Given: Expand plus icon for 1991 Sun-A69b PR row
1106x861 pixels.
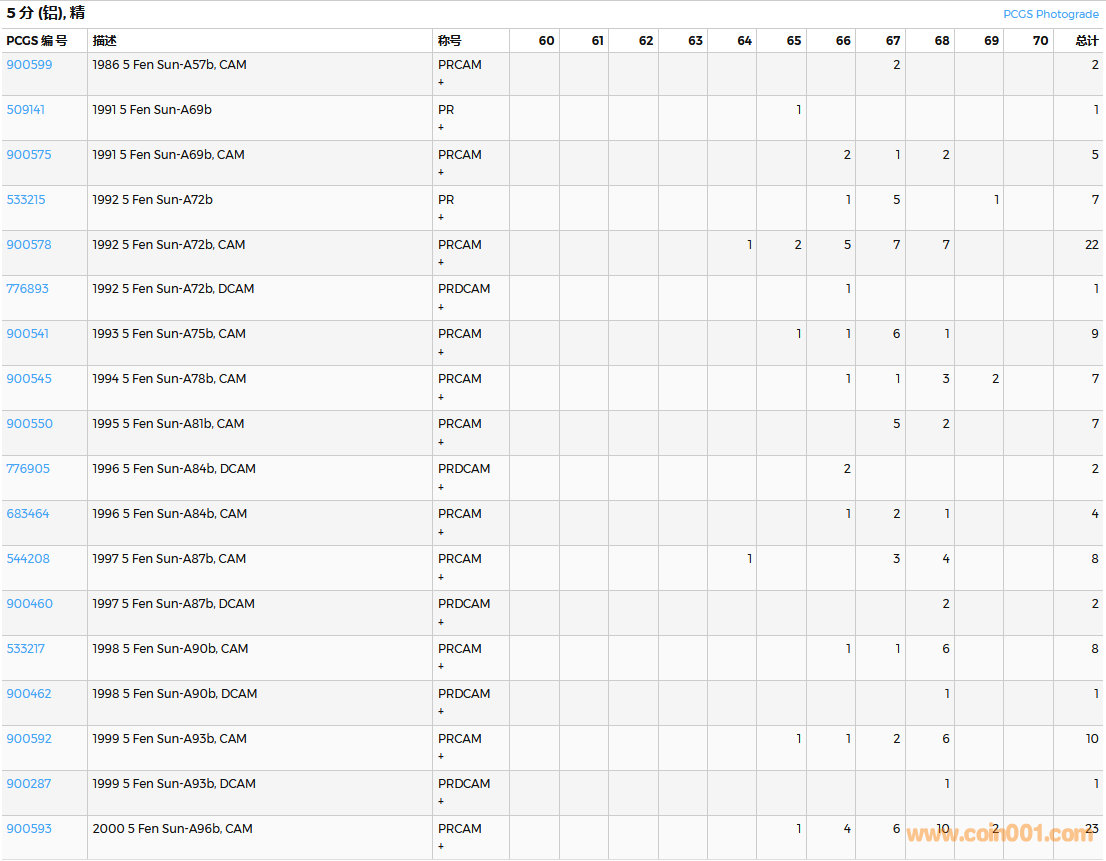Looking at the screenshot, I should coord(441,127).
